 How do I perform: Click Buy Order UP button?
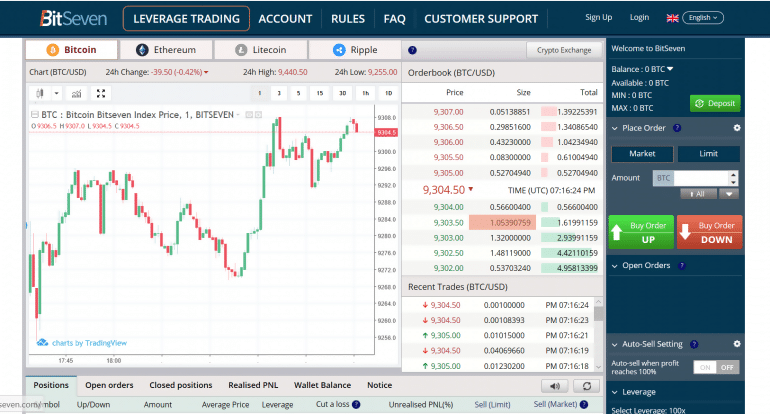click(x=641, y=232)
